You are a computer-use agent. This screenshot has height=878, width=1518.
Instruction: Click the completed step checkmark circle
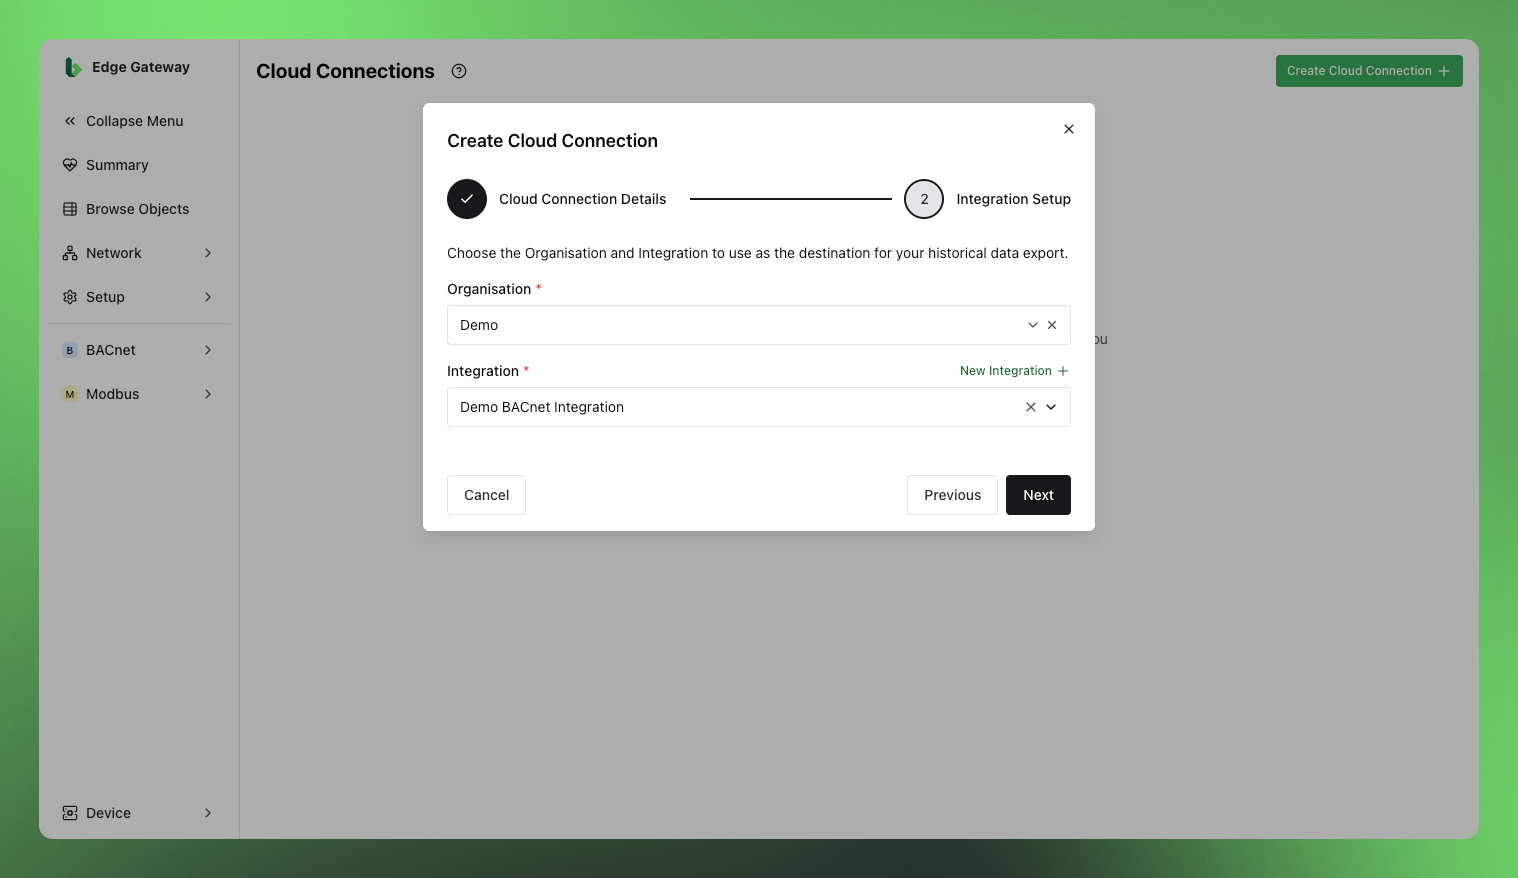467,199
